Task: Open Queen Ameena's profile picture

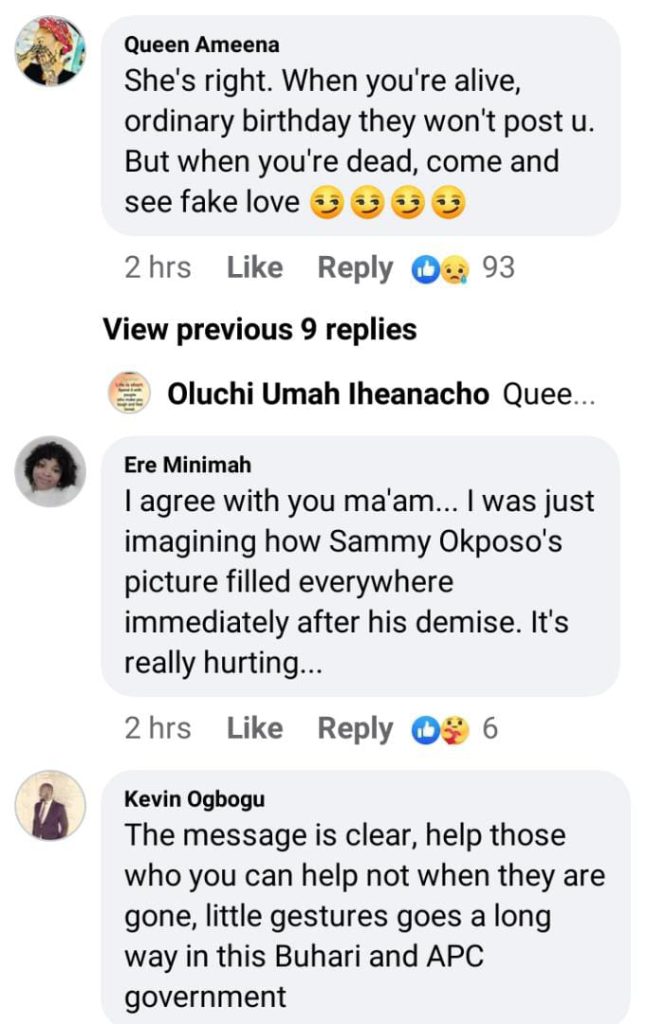Action: click(x=50, y=51)
